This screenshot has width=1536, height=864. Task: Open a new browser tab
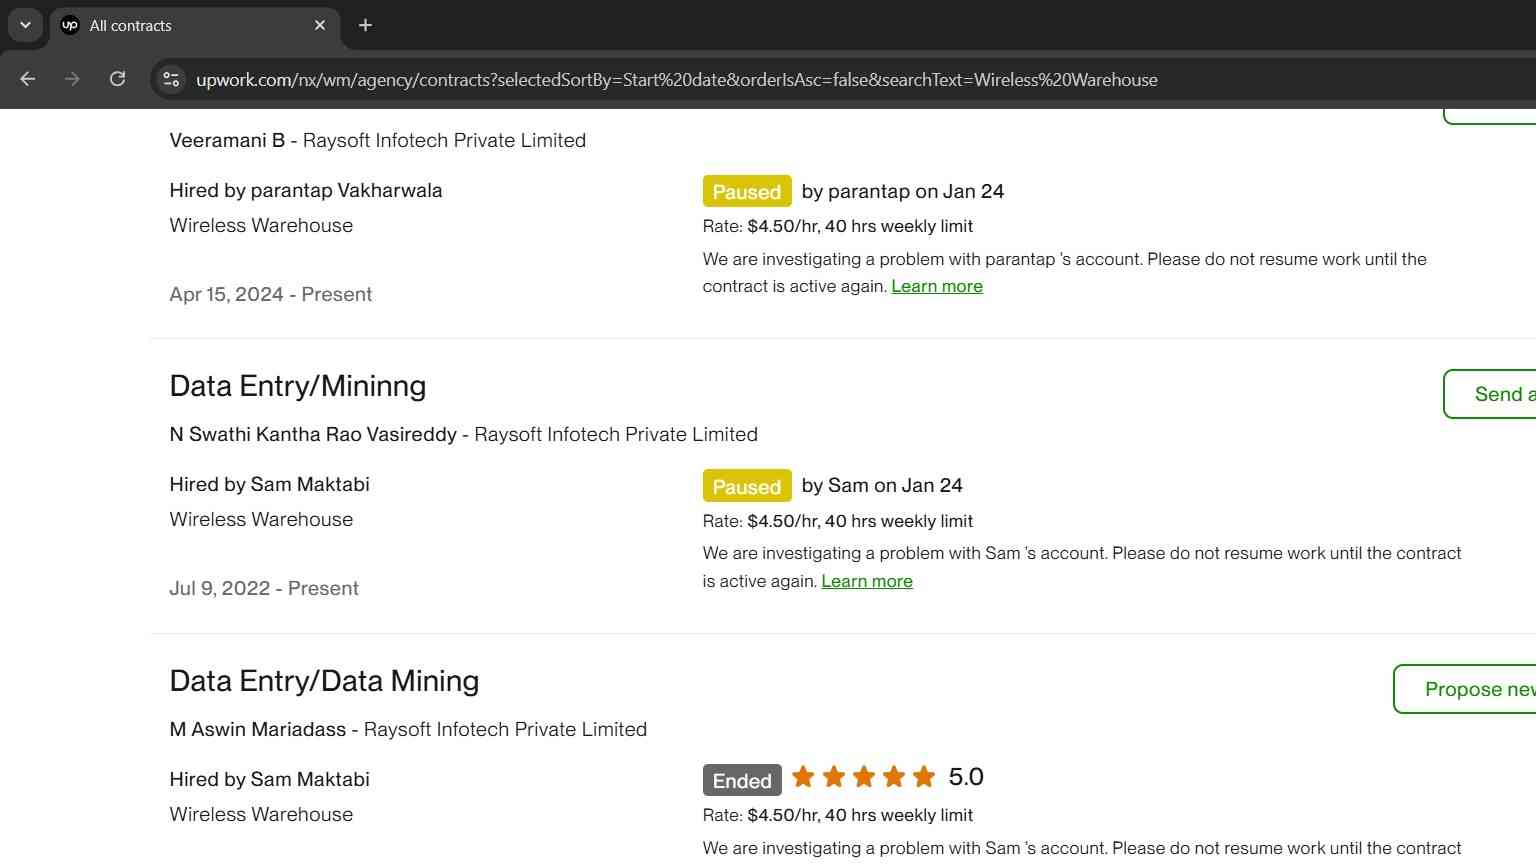365,25
